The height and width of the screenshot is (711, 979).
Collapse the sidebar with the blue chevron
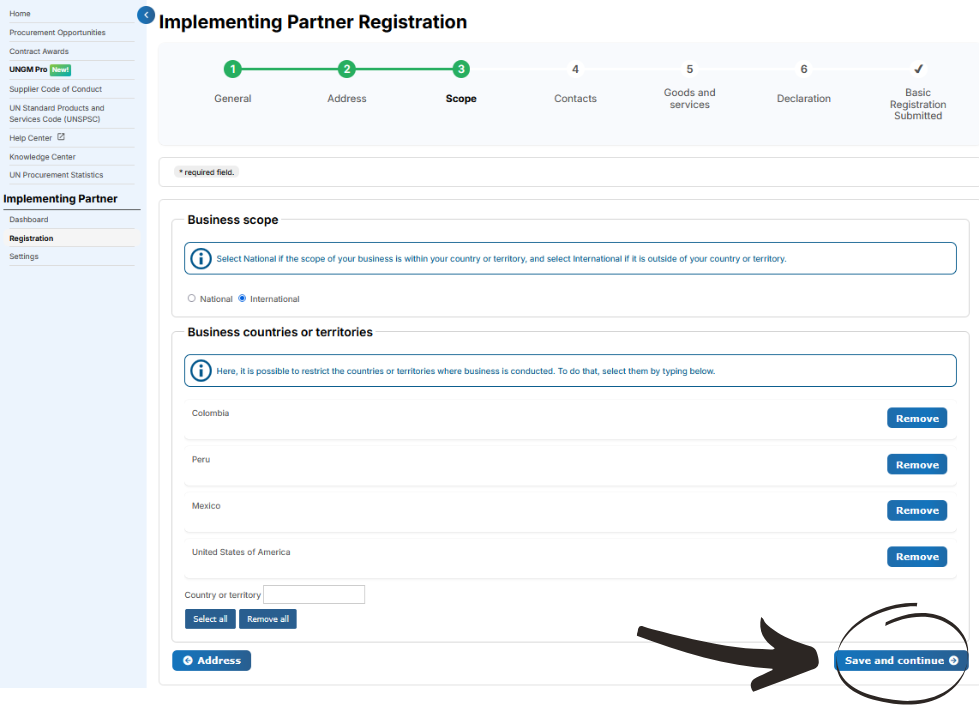click(145, 15)
